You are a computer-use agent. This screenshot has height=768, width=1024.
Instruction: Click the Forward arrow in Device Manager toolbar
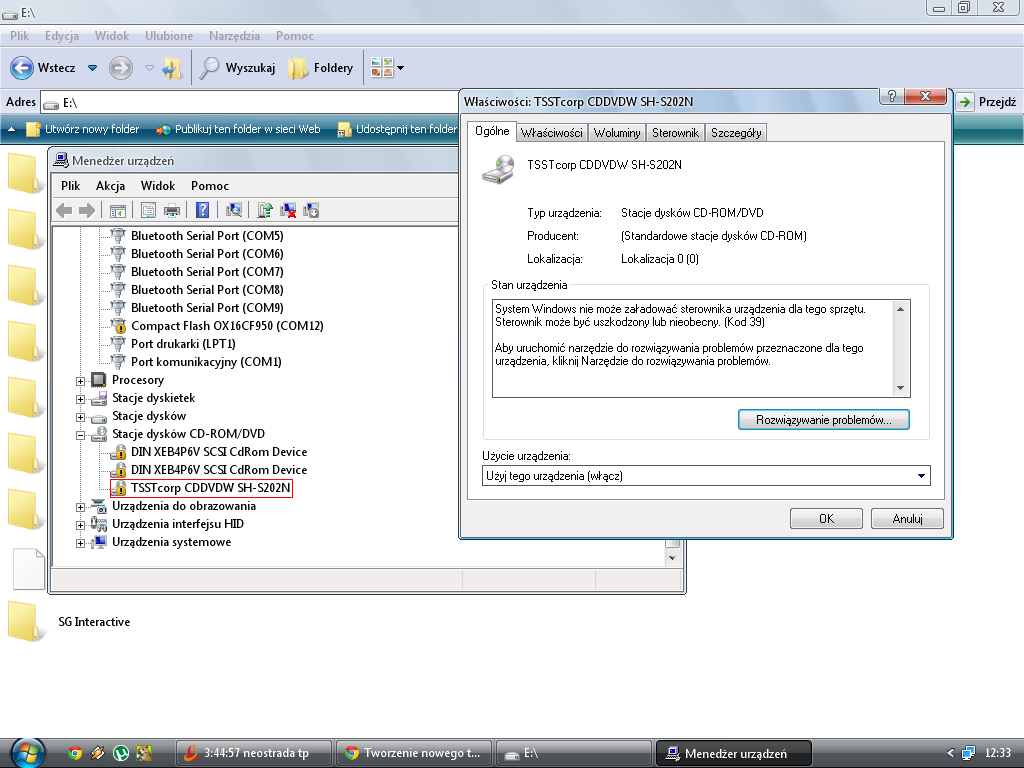(87, 210)
